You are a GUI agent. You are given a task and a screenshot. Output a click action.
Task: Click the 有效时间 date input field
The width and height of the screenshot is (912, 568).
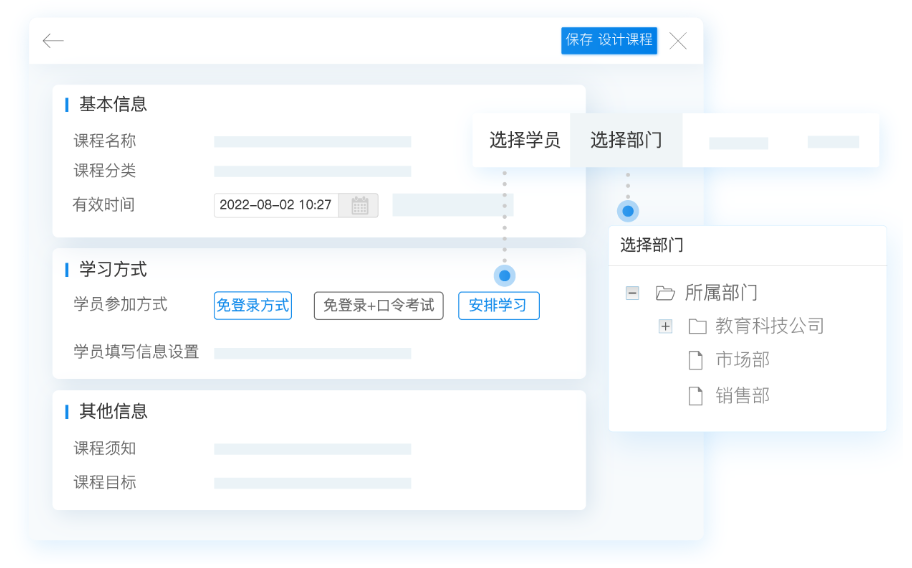[276, 205]
